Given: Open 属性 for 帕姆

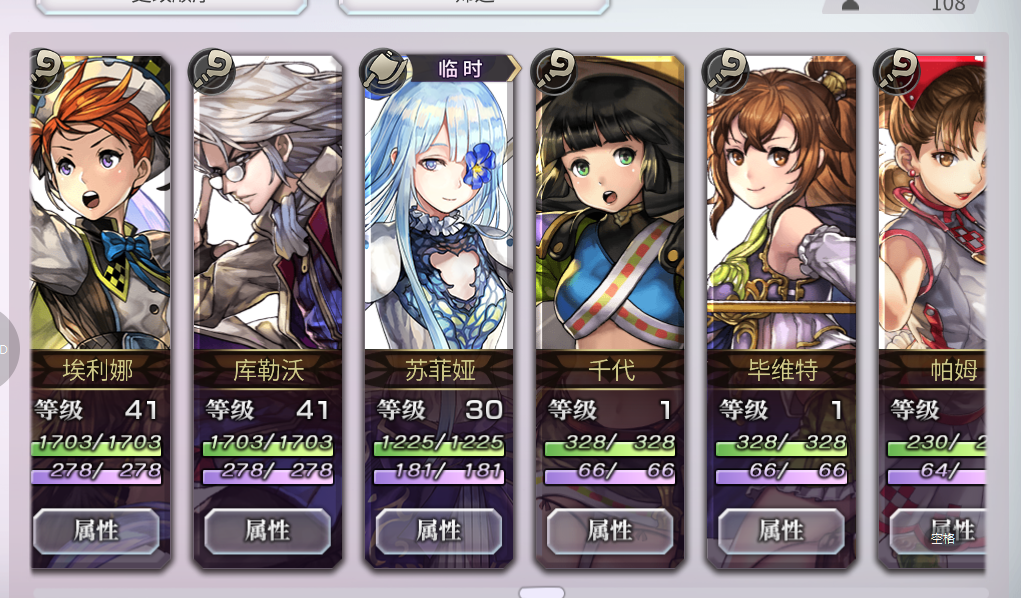Looking at the screenshot, I should click(938, 531).
